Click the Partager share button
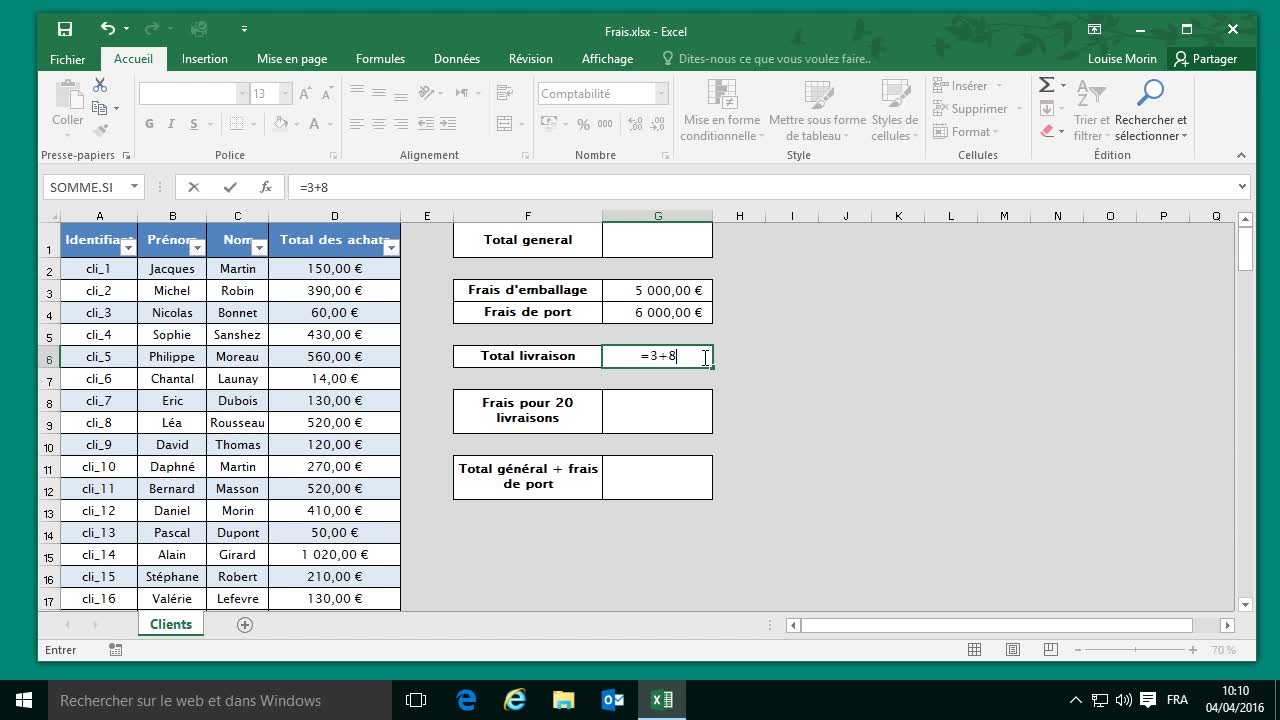 pyautogui.click(x=1206, y=59)
